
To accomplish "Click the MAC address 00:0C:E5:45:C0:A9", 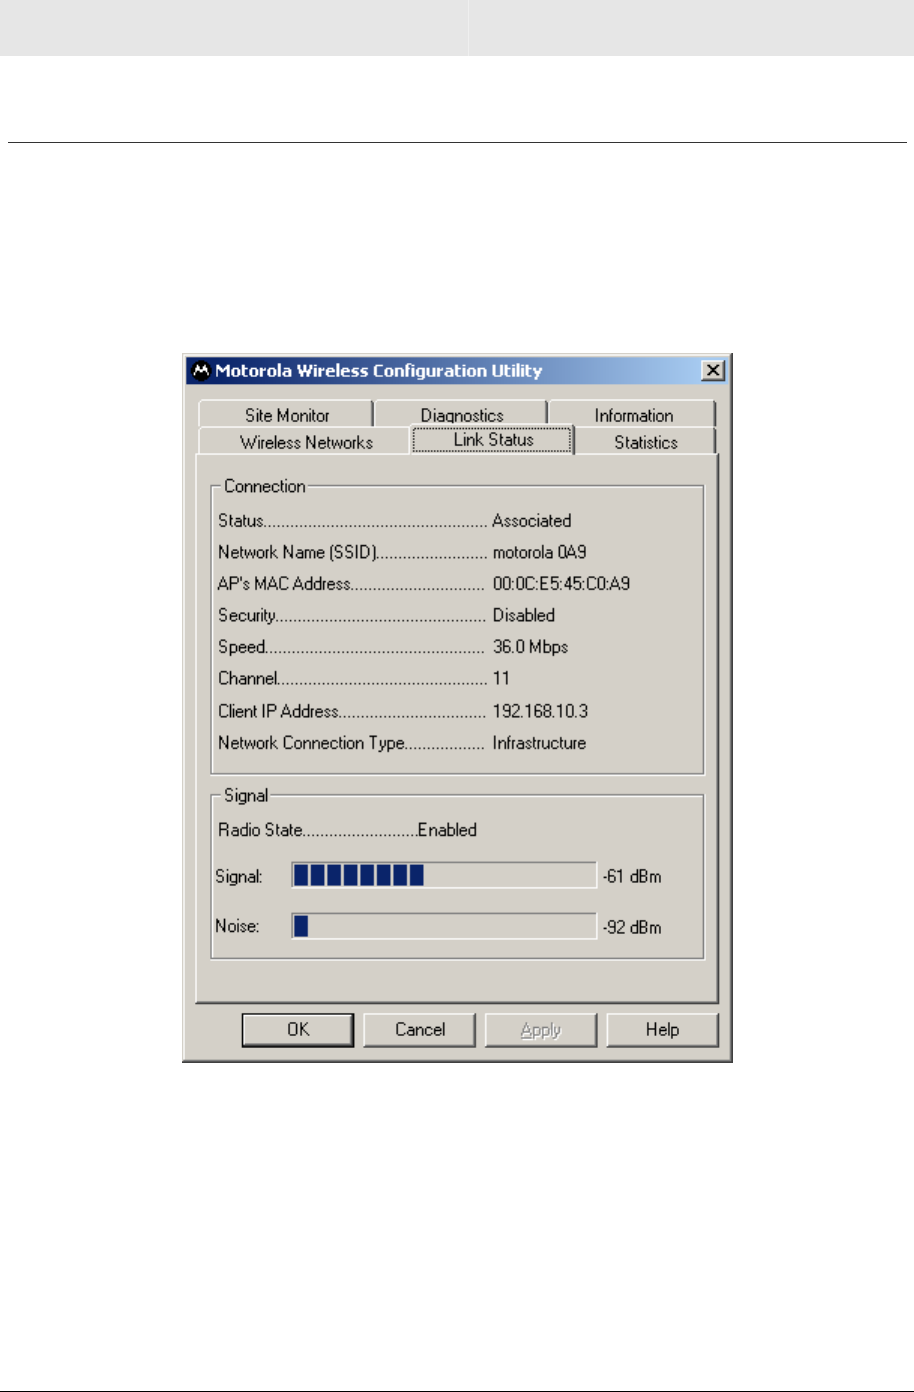I will pyautogui.click(x=561, y=584).
